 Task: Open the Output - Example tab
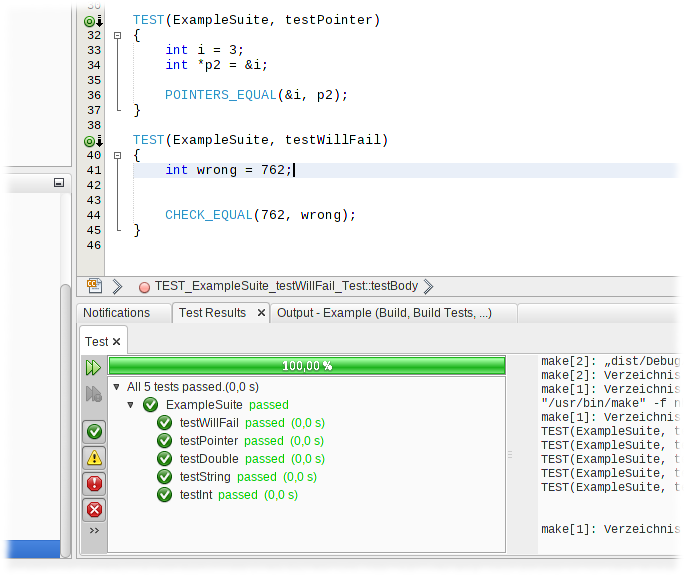click(384, 313)
